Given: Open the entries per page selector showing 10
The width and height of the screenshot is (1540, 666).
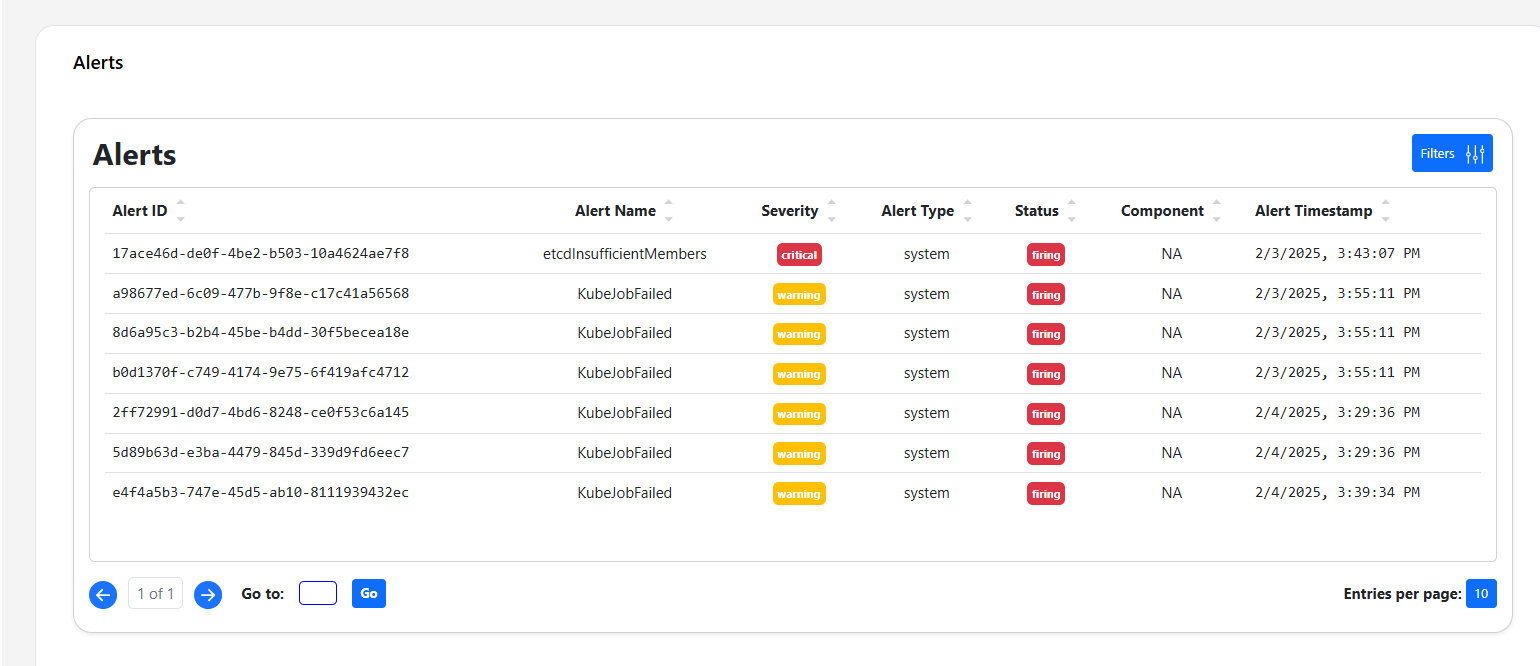Looking at the screenshot, I should pos(1481,593).
